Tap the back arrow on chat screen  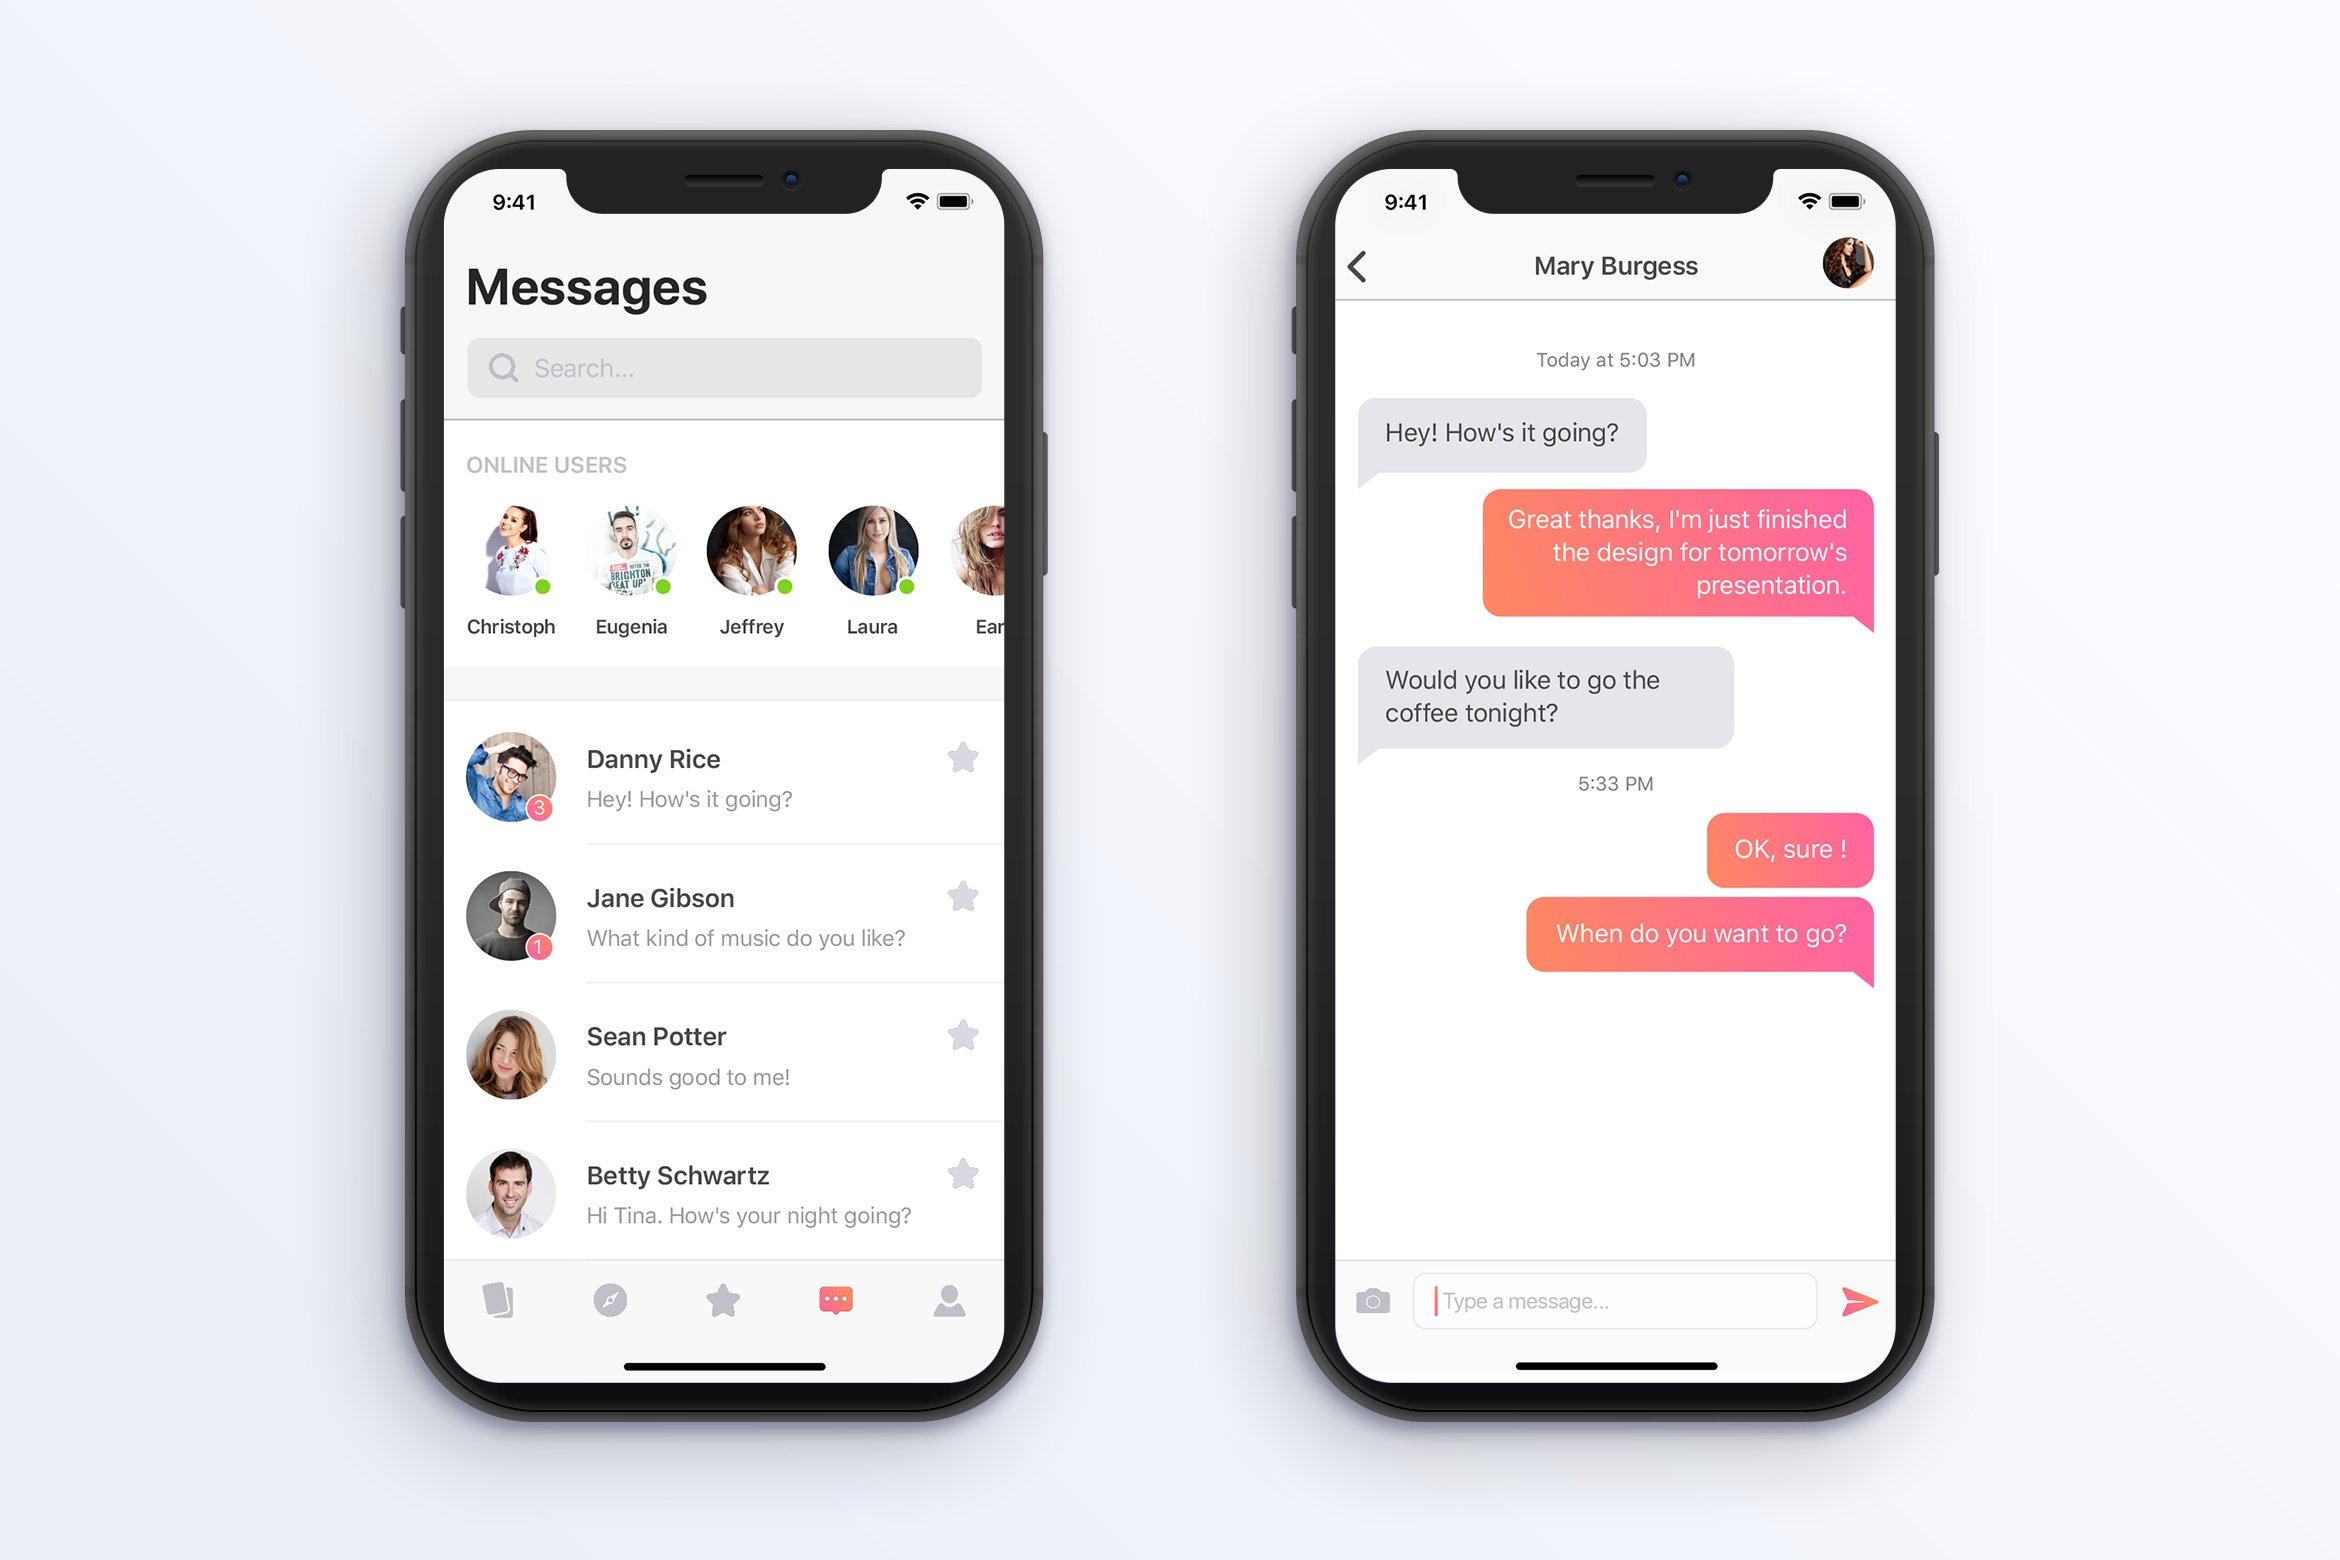click(1356, 265)
